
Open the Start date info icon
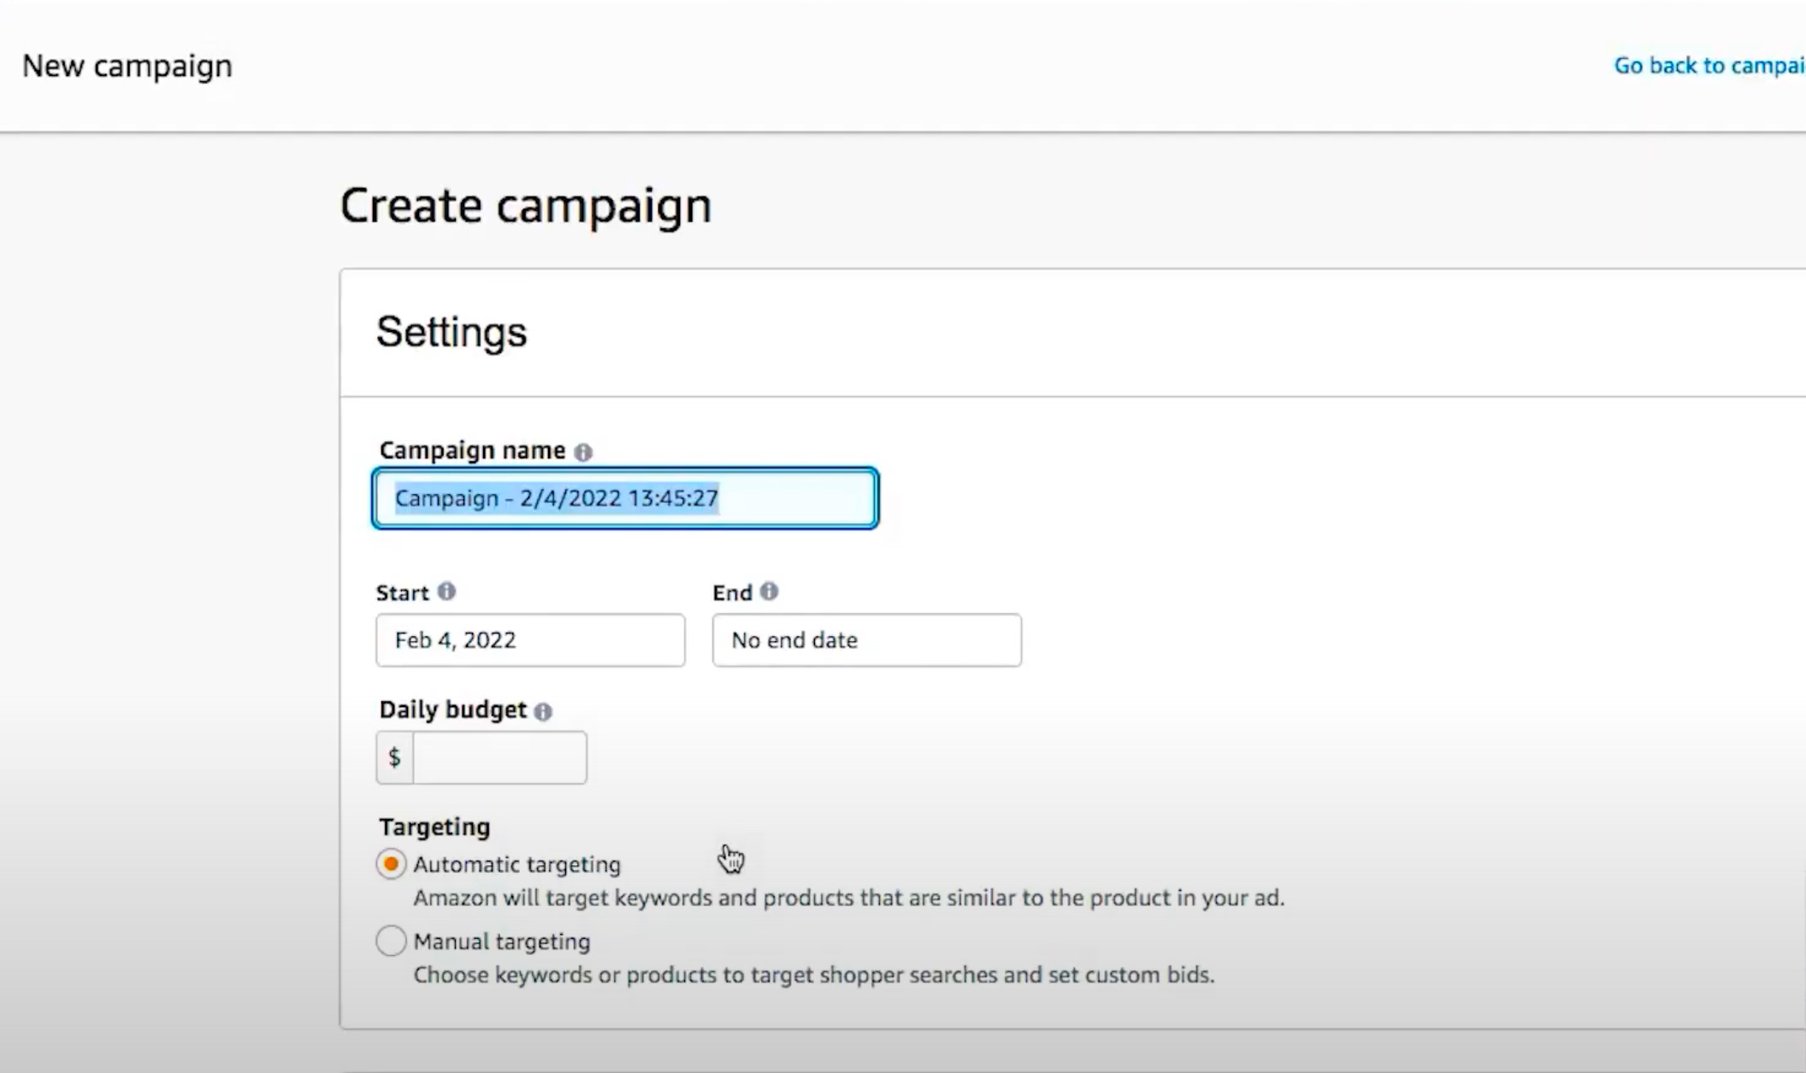(x=447, y=592)
